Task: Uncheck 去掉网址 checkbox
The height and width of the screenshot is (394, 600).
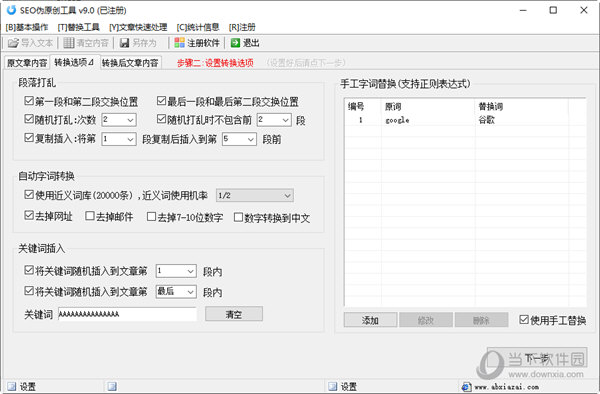Action: pyautogui.click(x=29, y=215)
